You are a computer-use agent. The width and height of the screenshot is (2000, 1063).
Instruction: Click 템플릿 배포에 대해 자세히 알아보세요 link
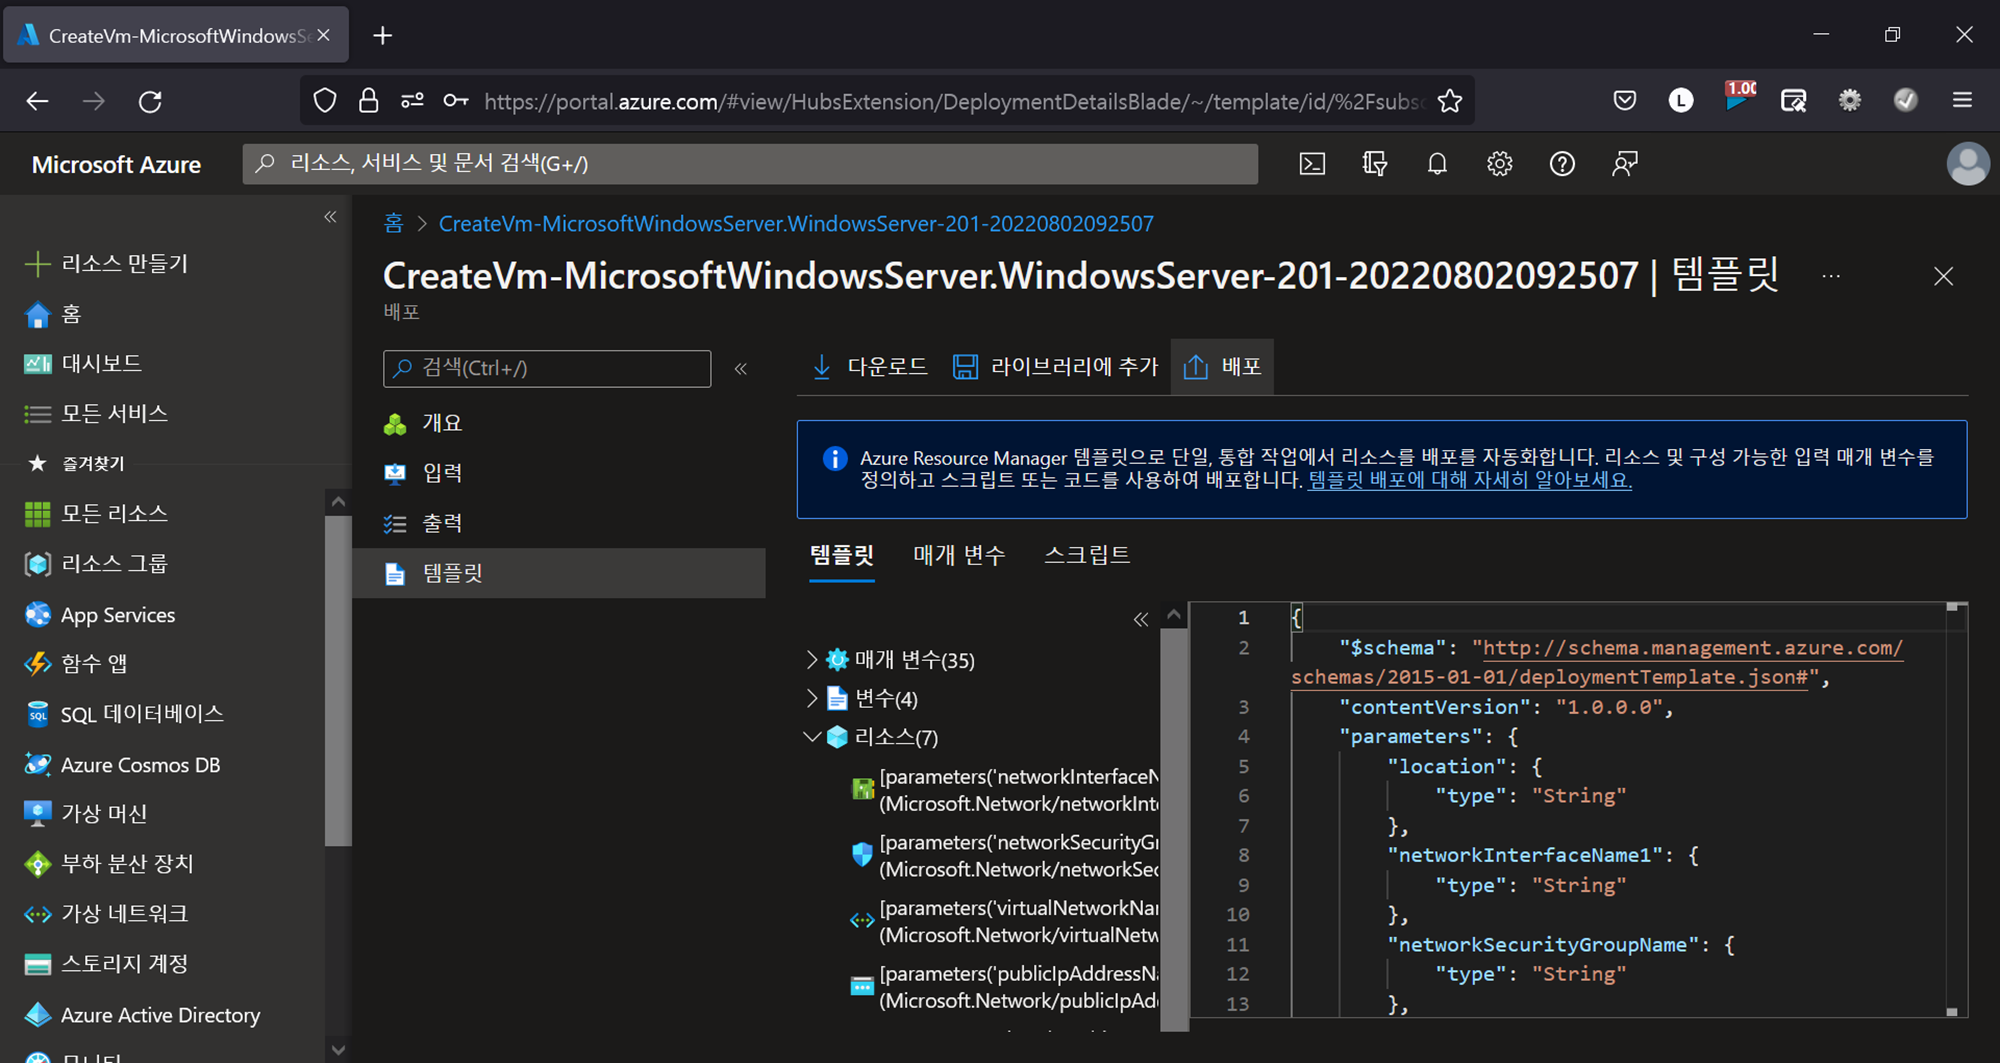click(1469, 480)
